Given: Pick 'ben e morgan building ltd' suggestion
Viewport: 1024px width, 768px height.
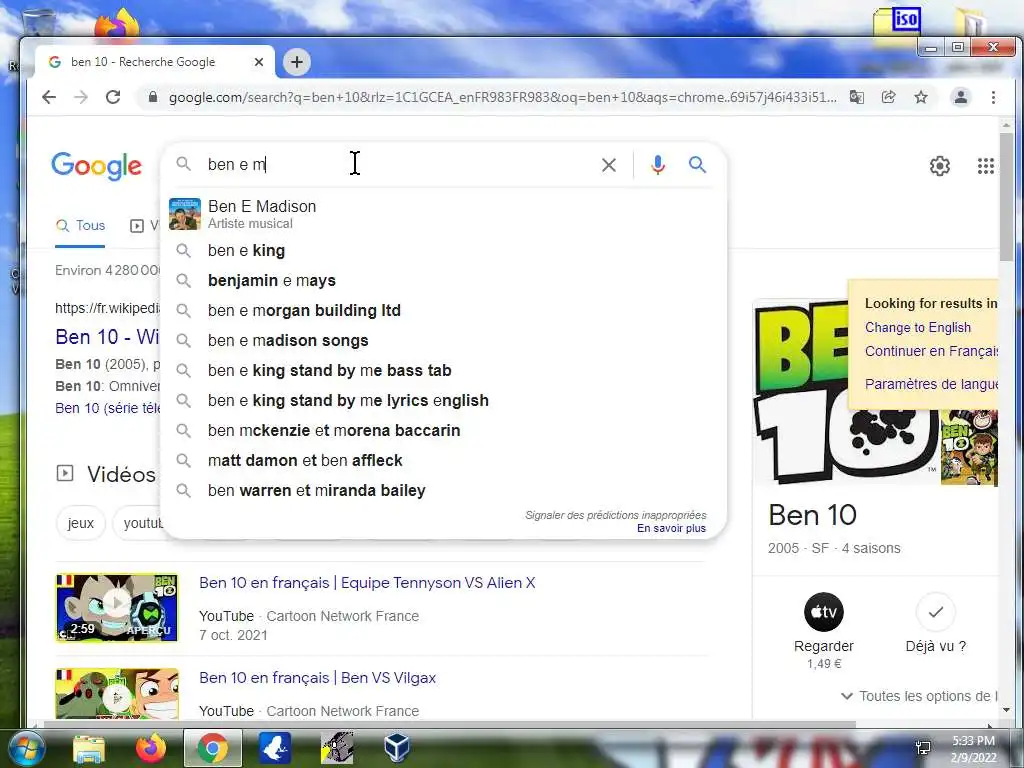Looking at the screenshot, I should tap(443, 311).
